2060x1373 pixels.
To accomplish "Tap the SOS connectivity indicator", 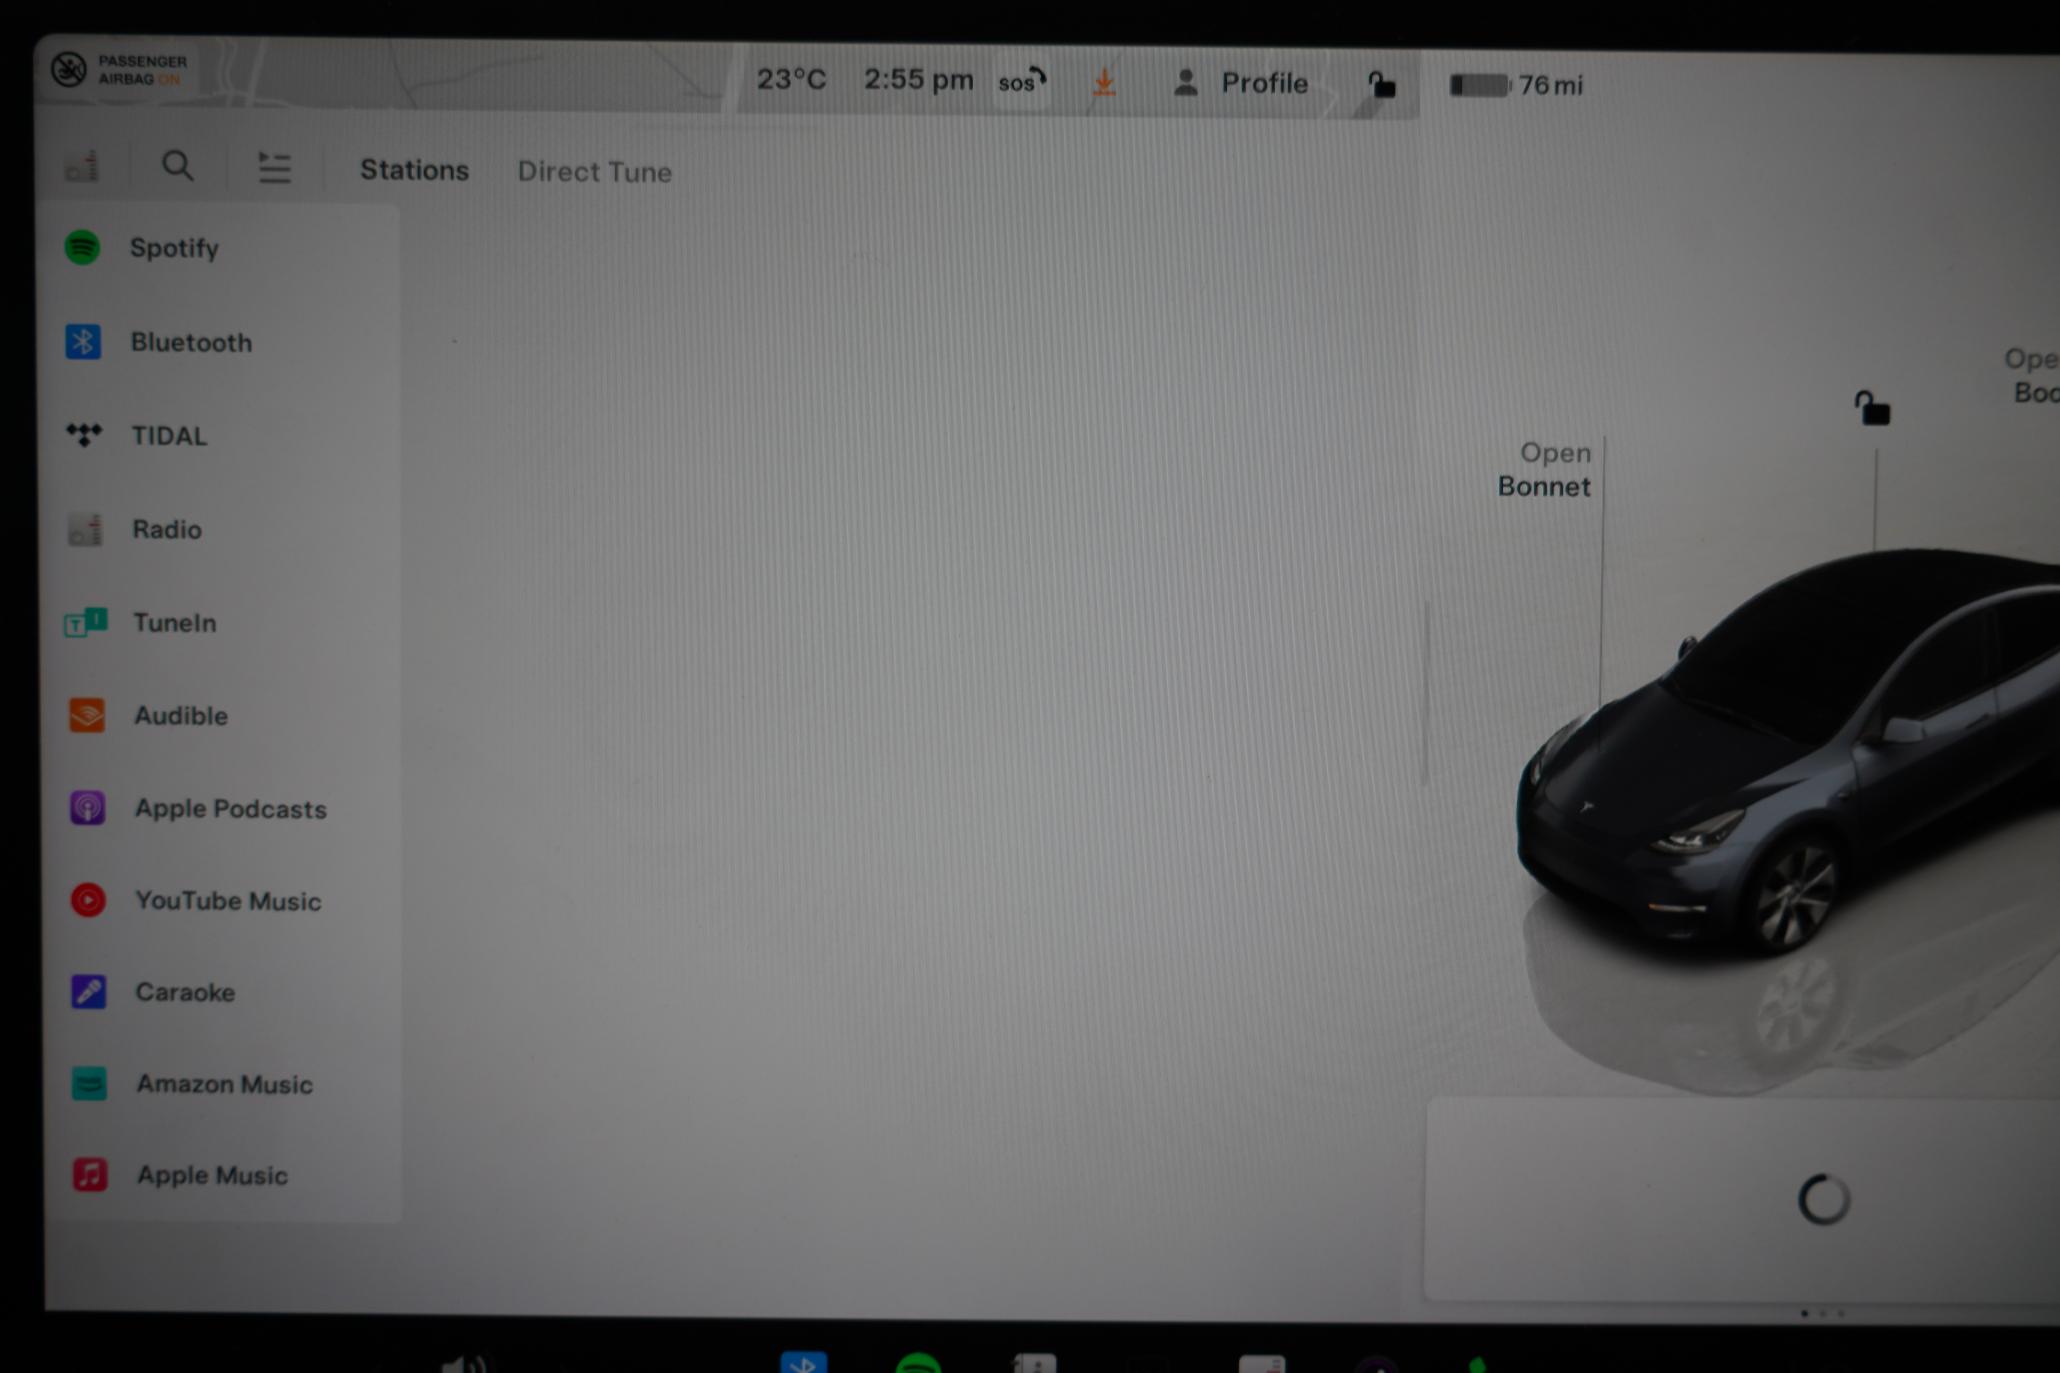I will click(x=1022, y=81).
